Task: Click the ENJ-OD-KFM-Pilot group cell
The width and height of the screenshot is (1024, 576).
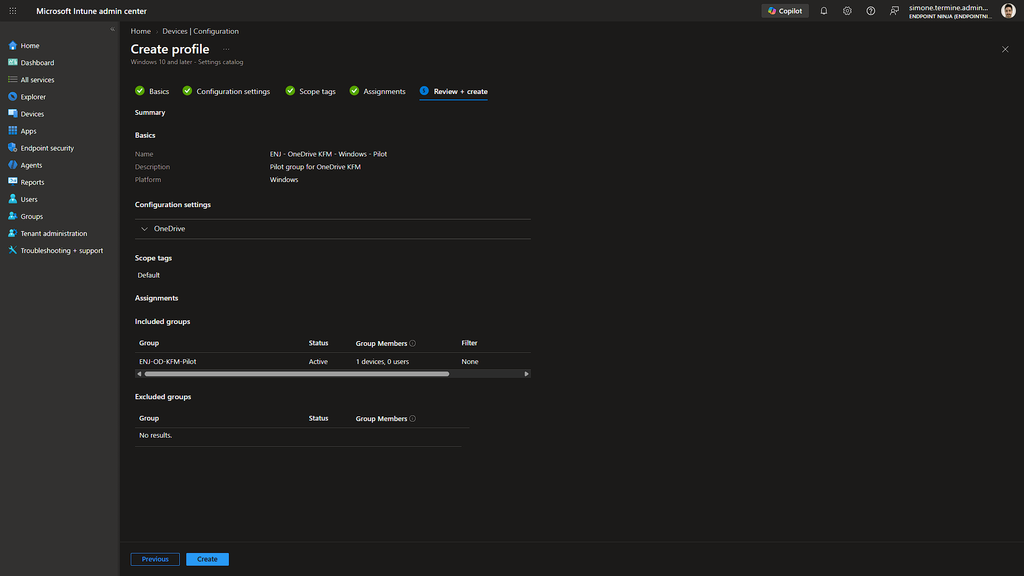Action: 168,362
